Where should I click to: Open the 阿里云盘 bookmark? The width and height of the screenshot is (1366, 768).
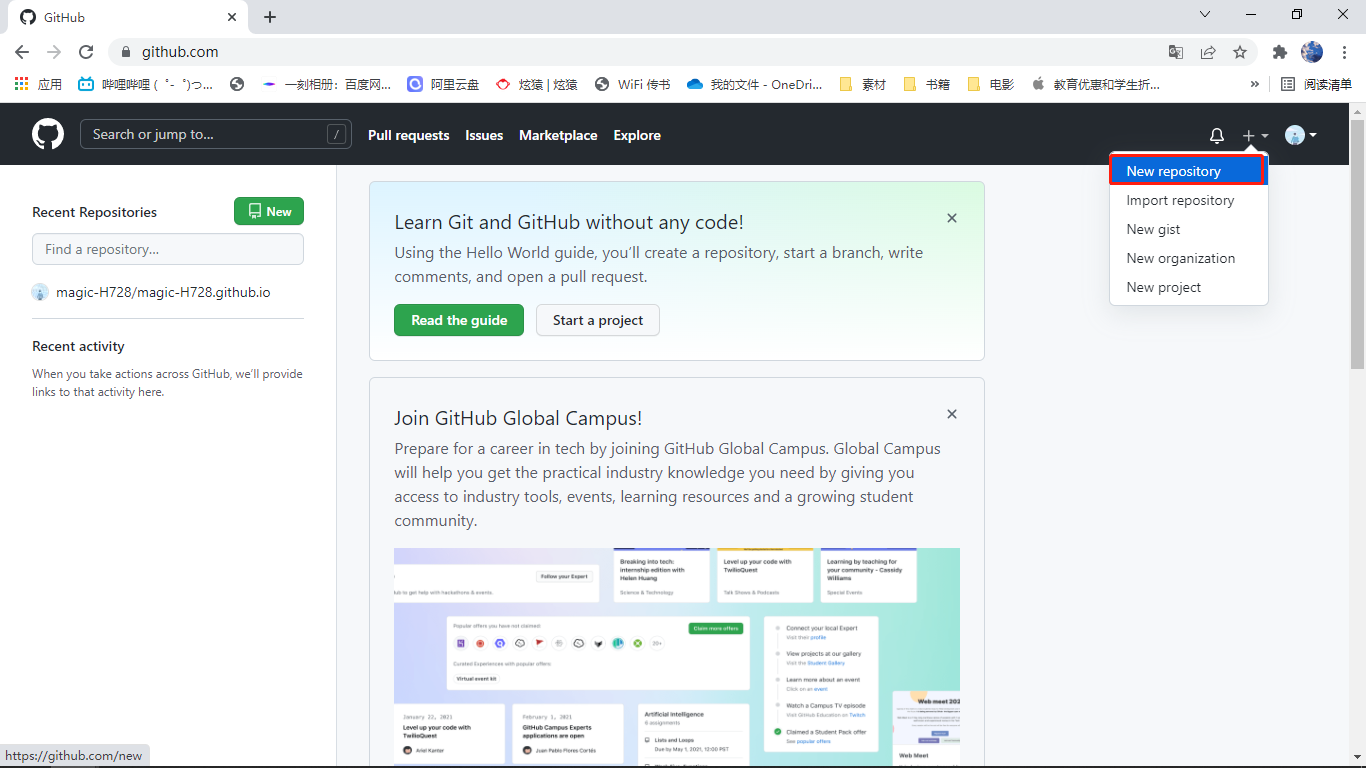point(443,84)
